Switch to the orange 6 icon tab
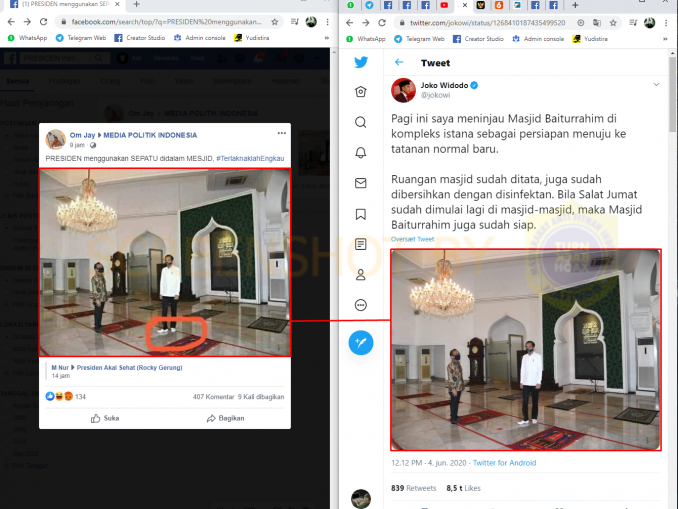Image resolution: width=678 pixels, height=509 pixels. 499,5
